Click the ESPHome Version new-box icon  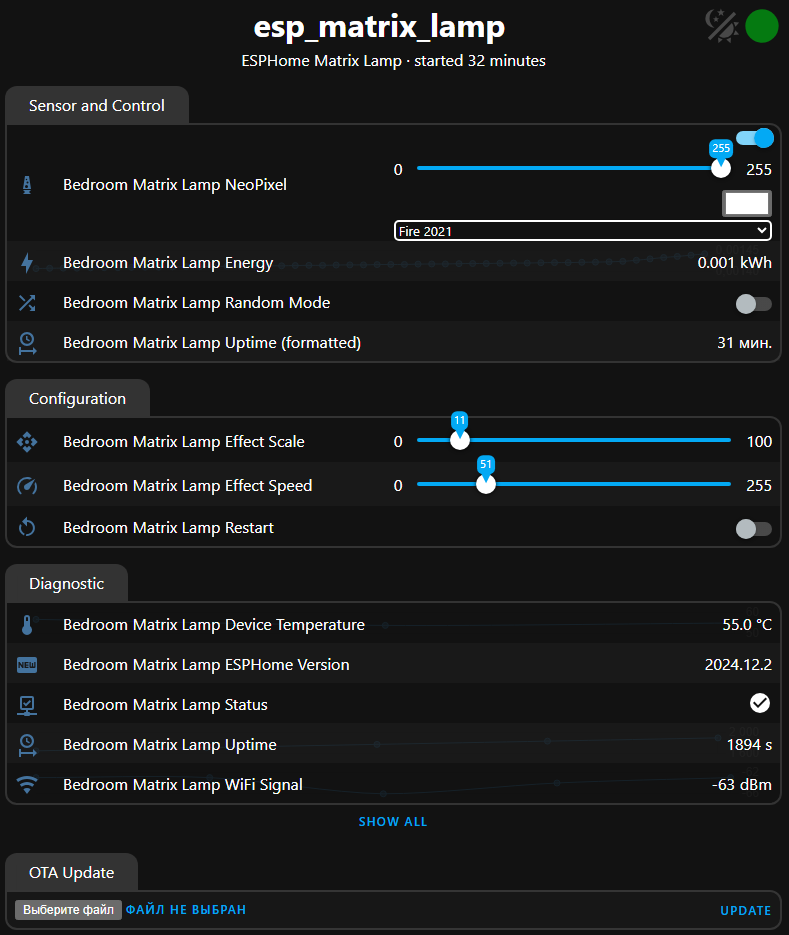tap(27, 665)
